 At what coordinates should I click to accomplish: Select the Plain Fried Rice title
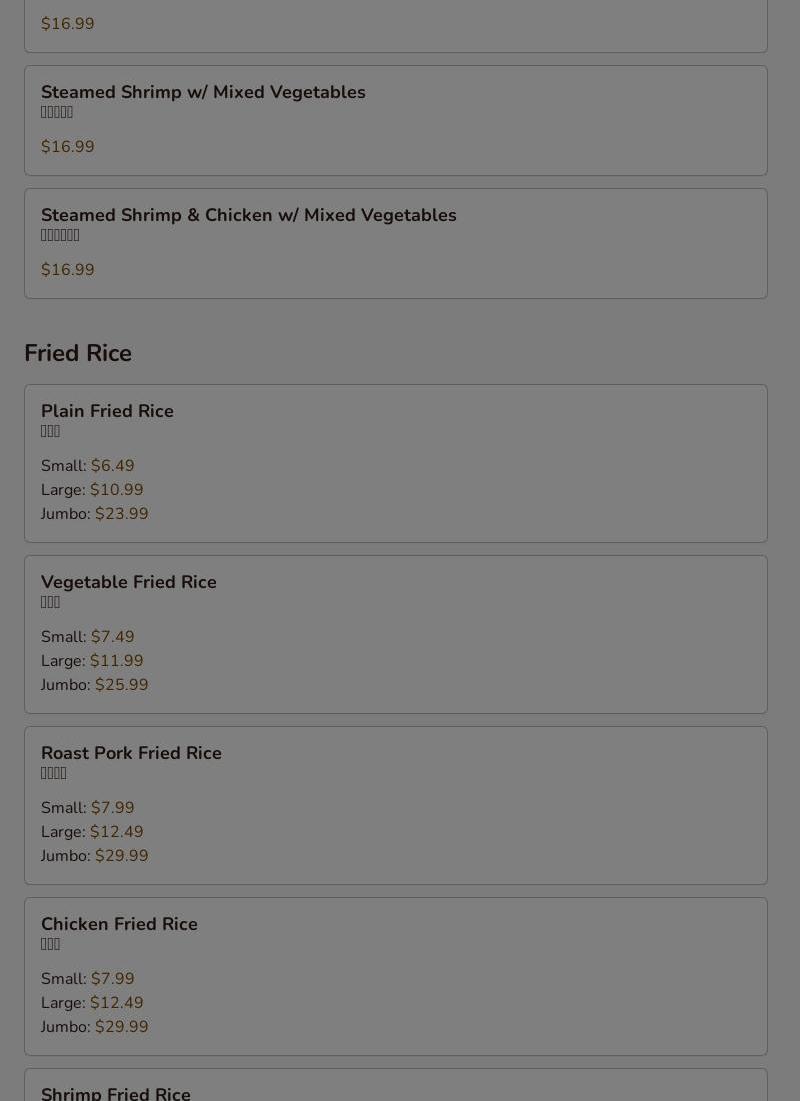[107, 412]
